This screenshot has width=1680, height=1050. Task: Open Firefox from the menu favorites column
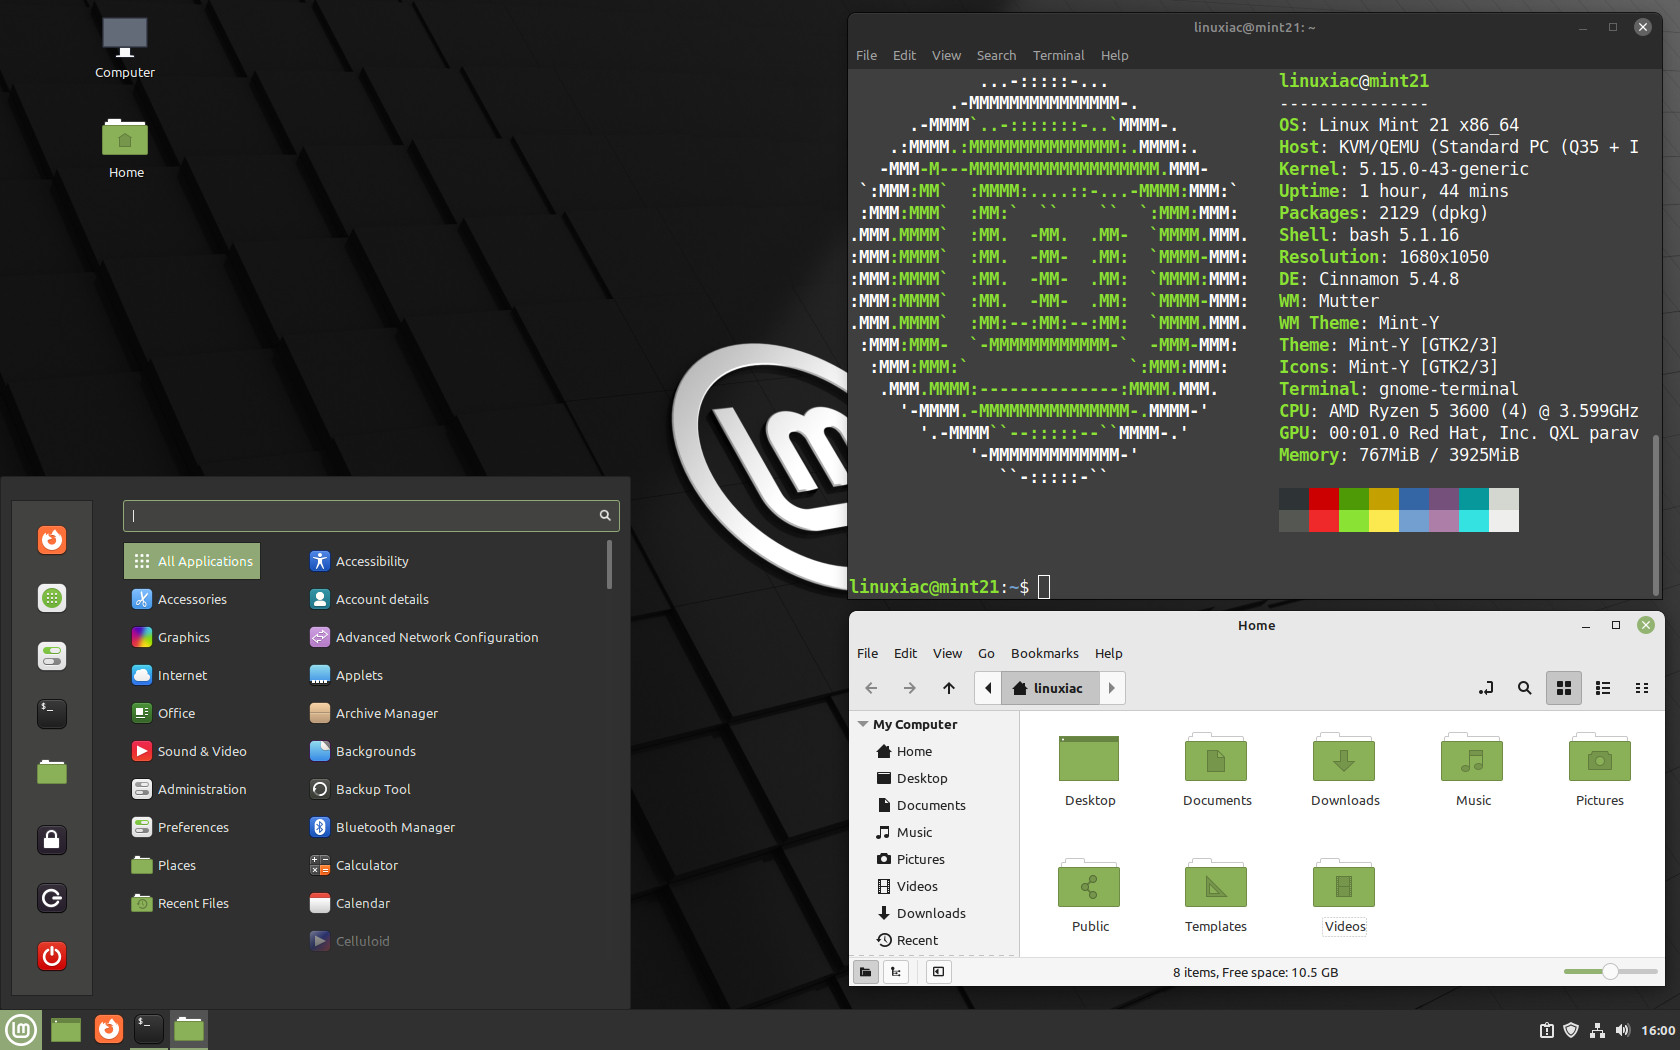tap(52, 540)
